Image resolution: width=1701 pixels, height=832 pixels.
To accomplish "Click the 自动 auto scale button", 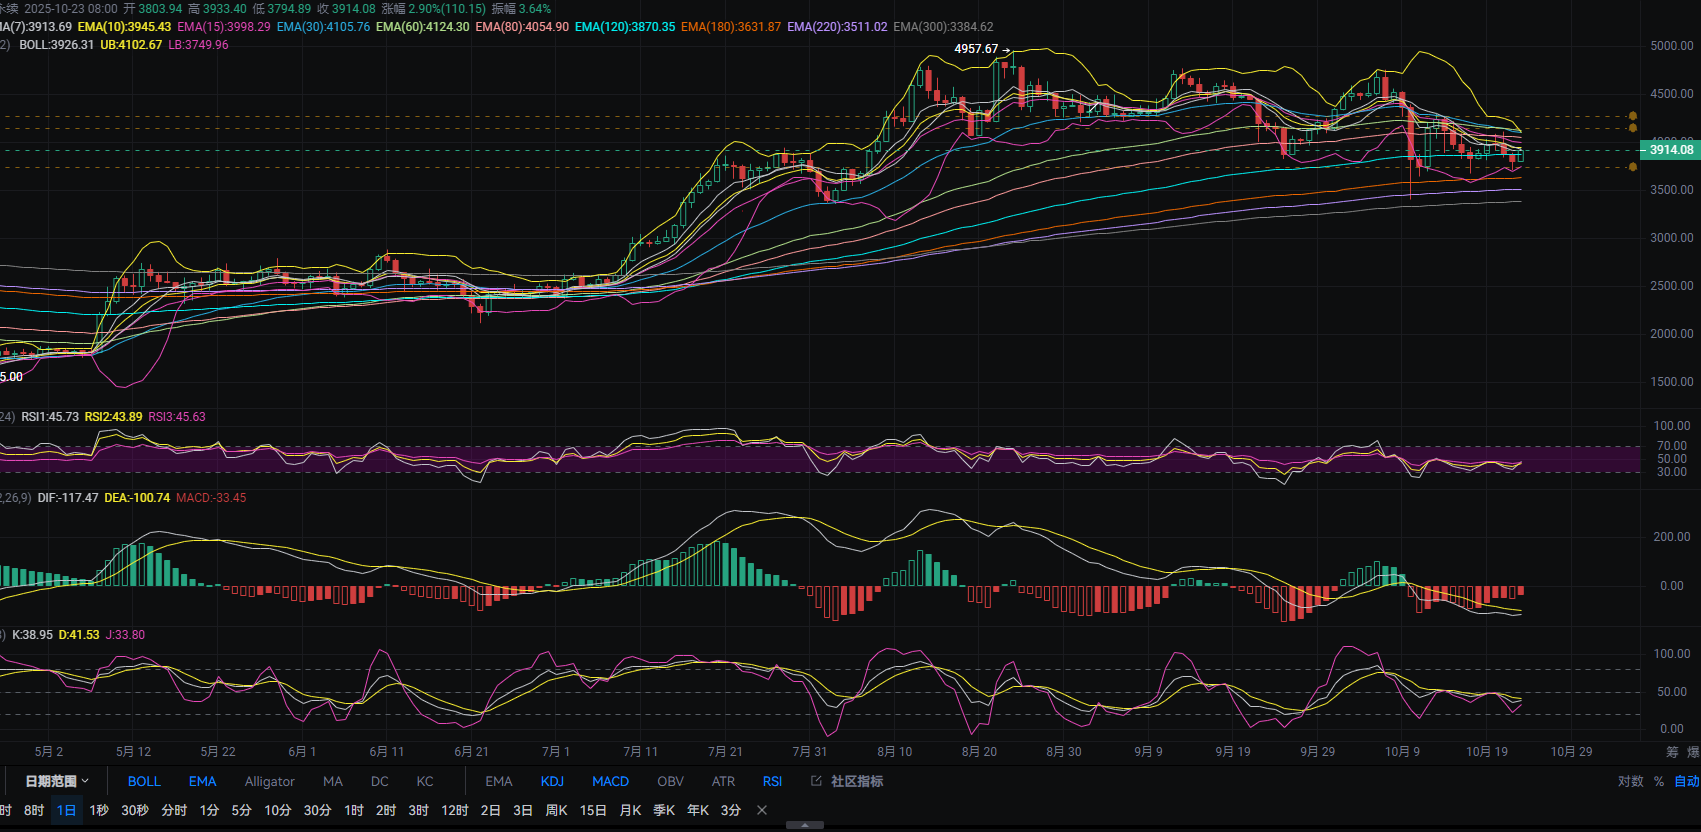I will pyautogui.click(x=1686, y=781).
